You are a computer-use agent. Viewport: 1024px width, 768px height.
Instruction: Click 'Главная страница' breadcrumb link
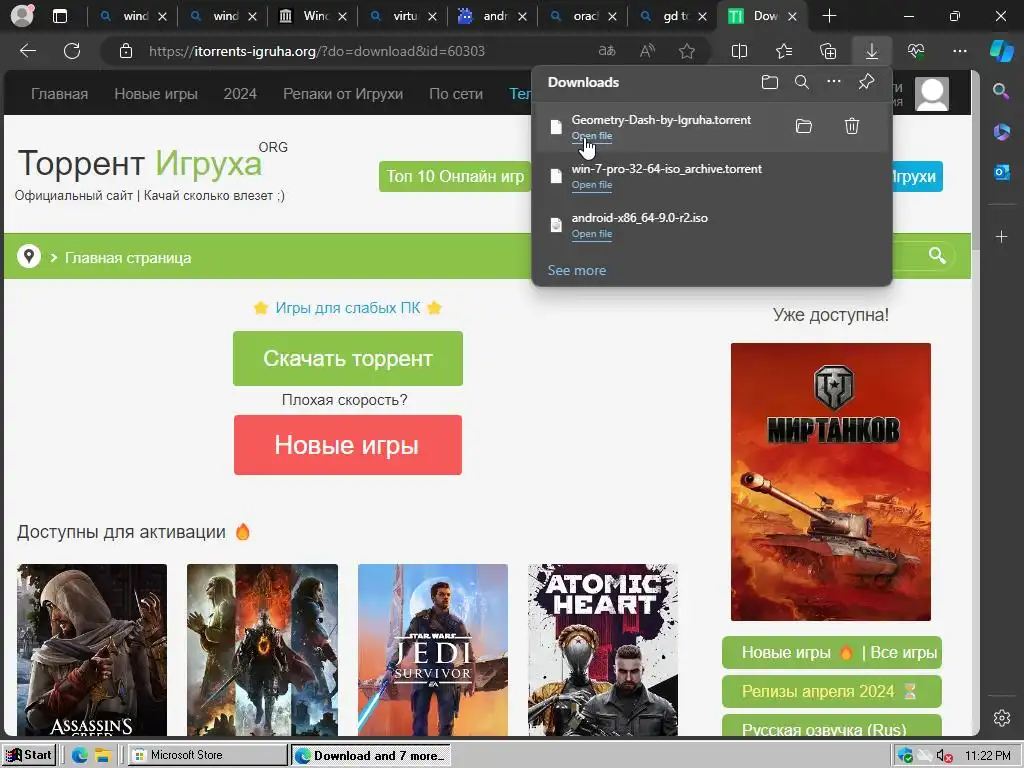point(128,258)
